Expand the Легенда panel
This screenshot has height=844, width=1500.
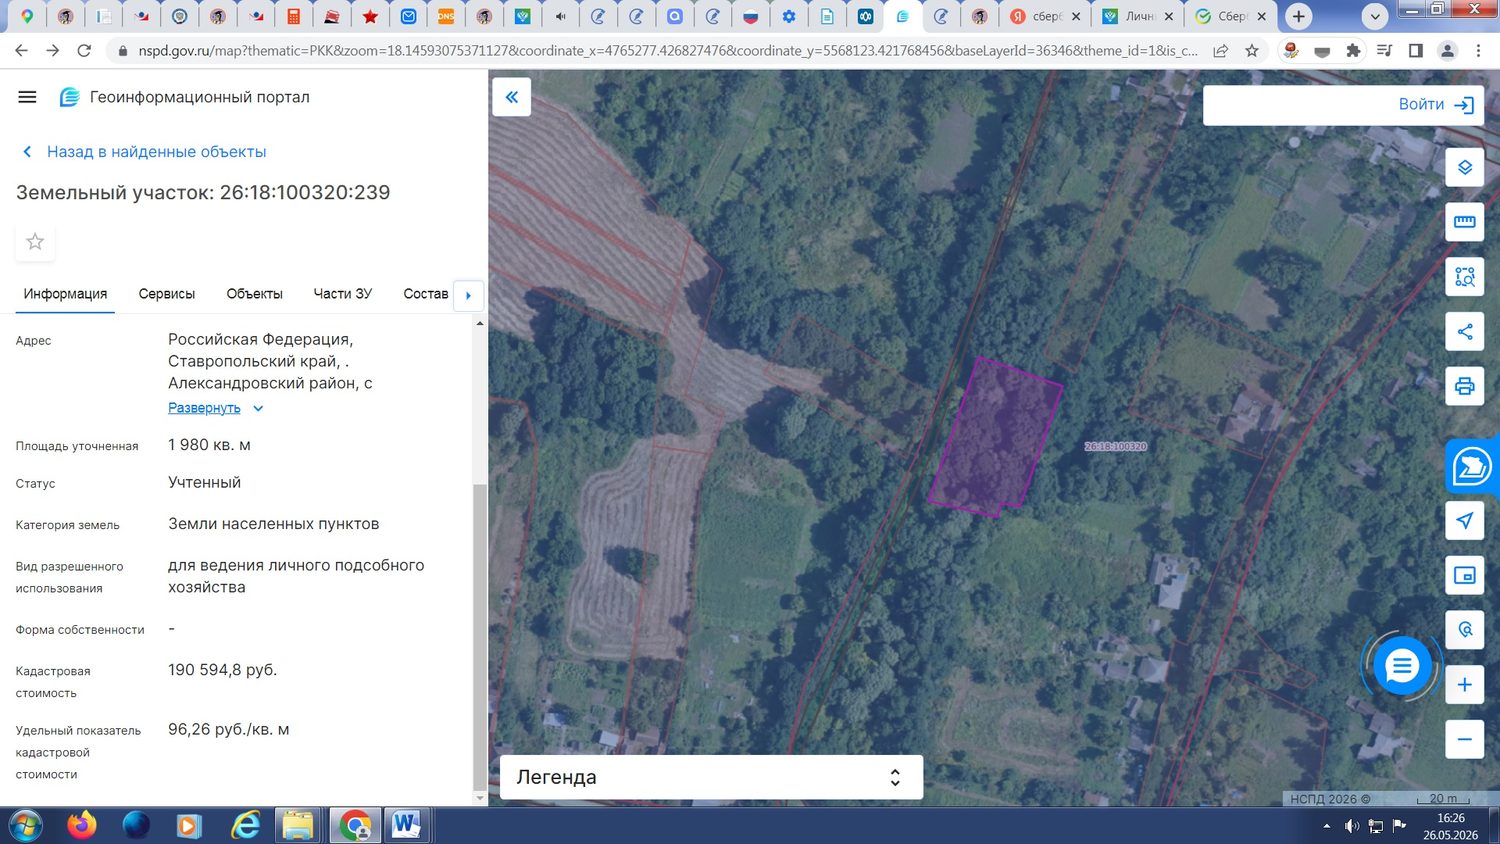click(711, 777)
